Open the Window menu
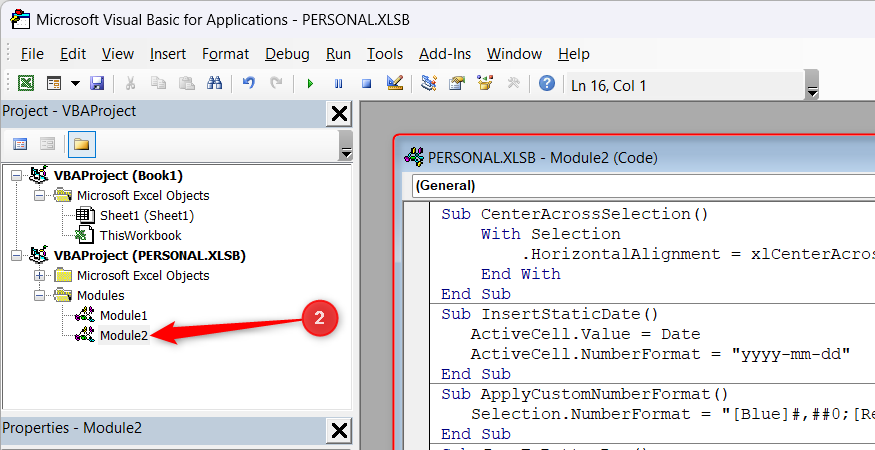Image resolution: width=875 pixels, height=450 pixels. click(515, 54)
